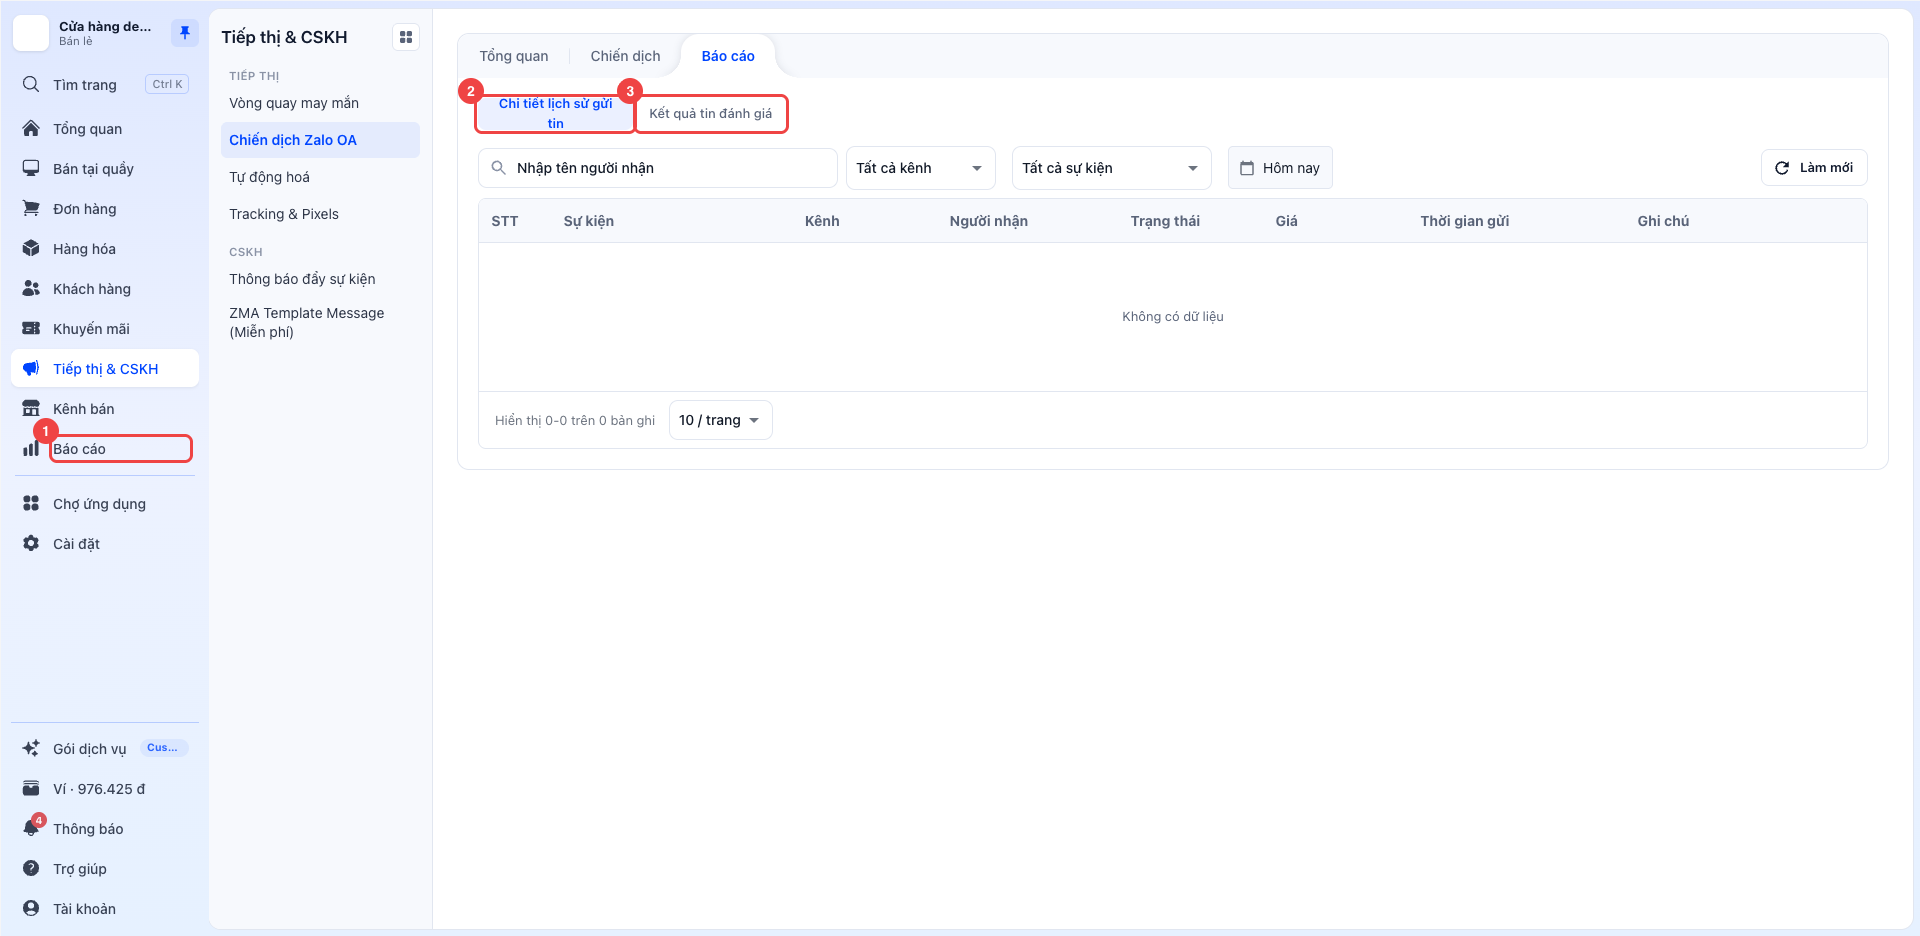Click the grid icon beside Tiếp thị & CSKH
The image size is (1920, 936).
(x=406, y=37)
